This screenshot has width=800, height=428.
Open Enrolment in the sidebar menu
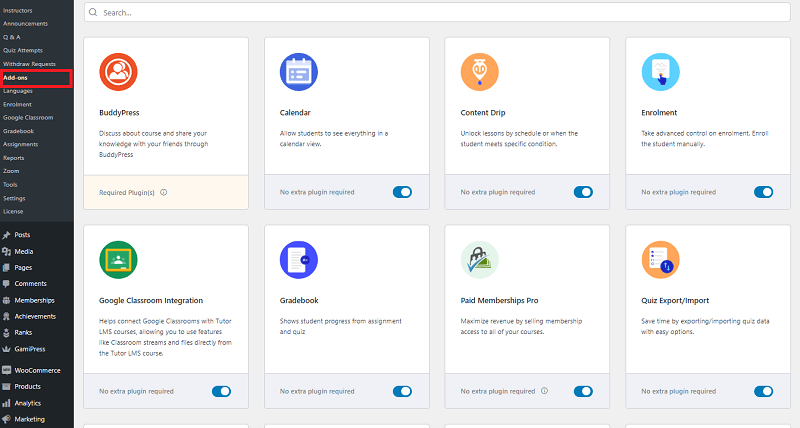tap(17, 104)
